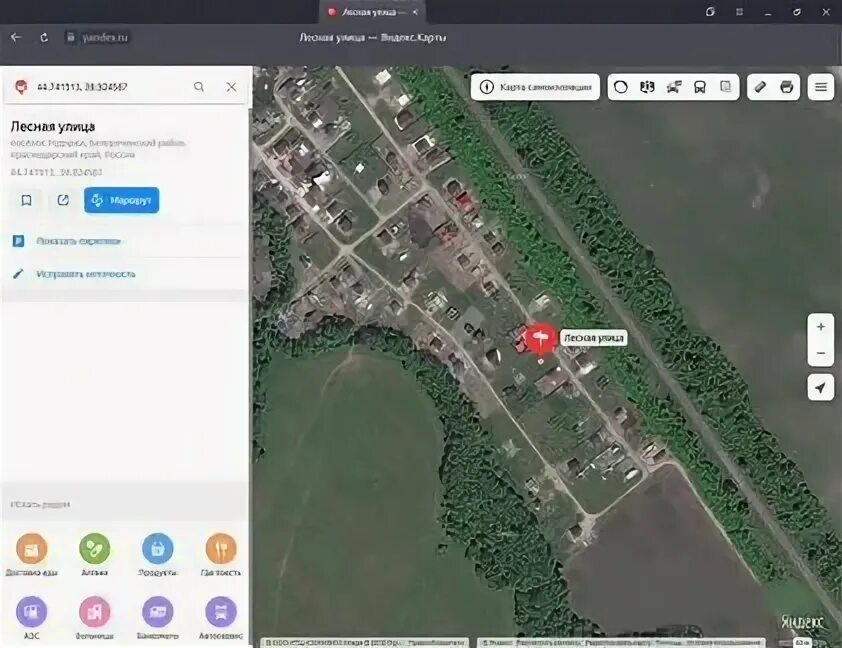
Task: Select the ruler measurement tool
Action: pos(760,87)
